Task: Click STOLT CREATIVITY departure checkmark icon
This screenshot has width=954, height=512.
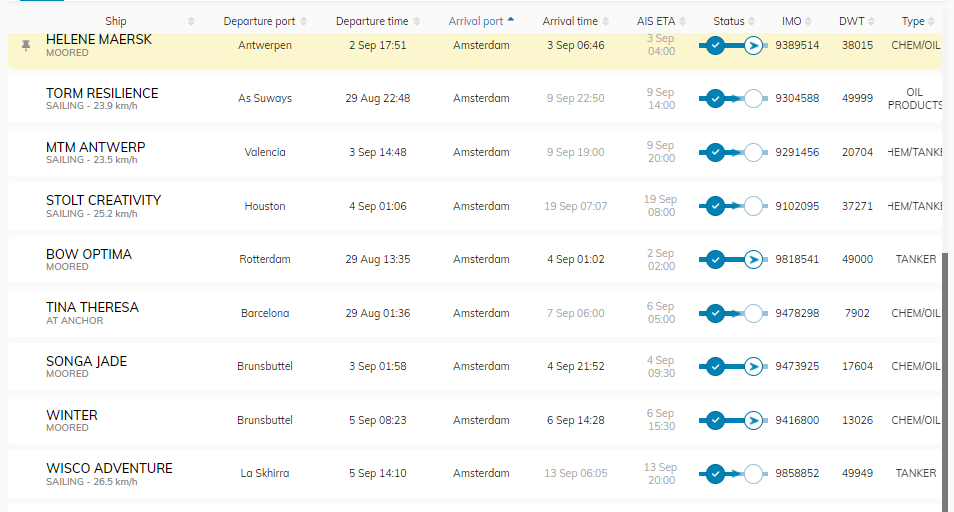Action: [x=715, y=206]
